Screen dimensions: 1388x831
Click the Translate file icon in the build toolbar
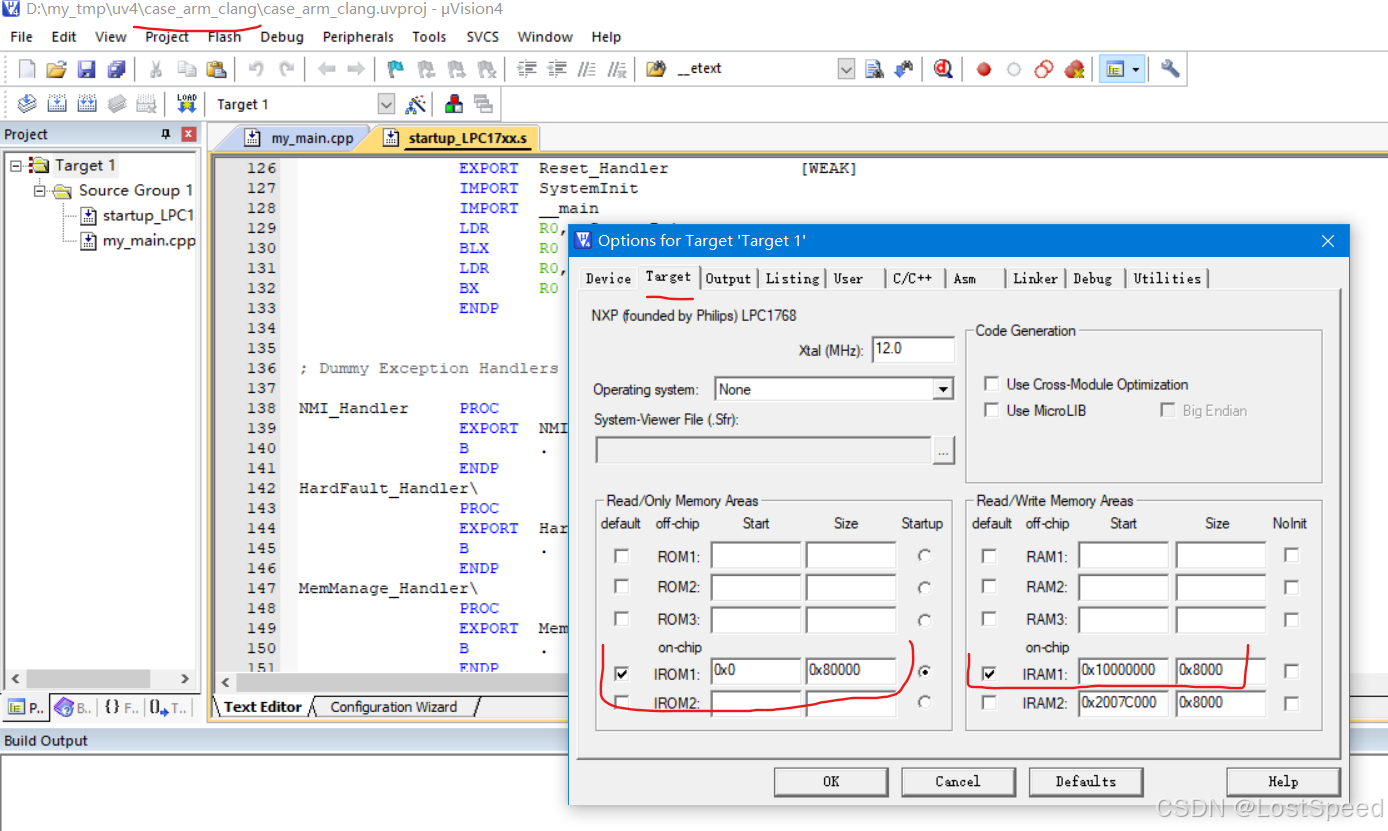coord(27,104)
